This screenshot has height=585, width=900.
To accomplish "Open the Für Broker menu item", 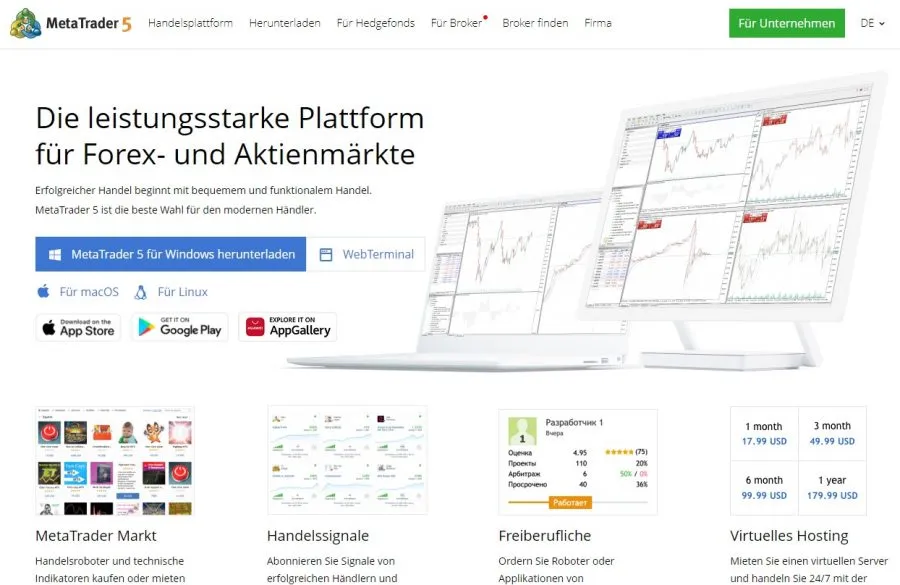I will click(456, 23).
